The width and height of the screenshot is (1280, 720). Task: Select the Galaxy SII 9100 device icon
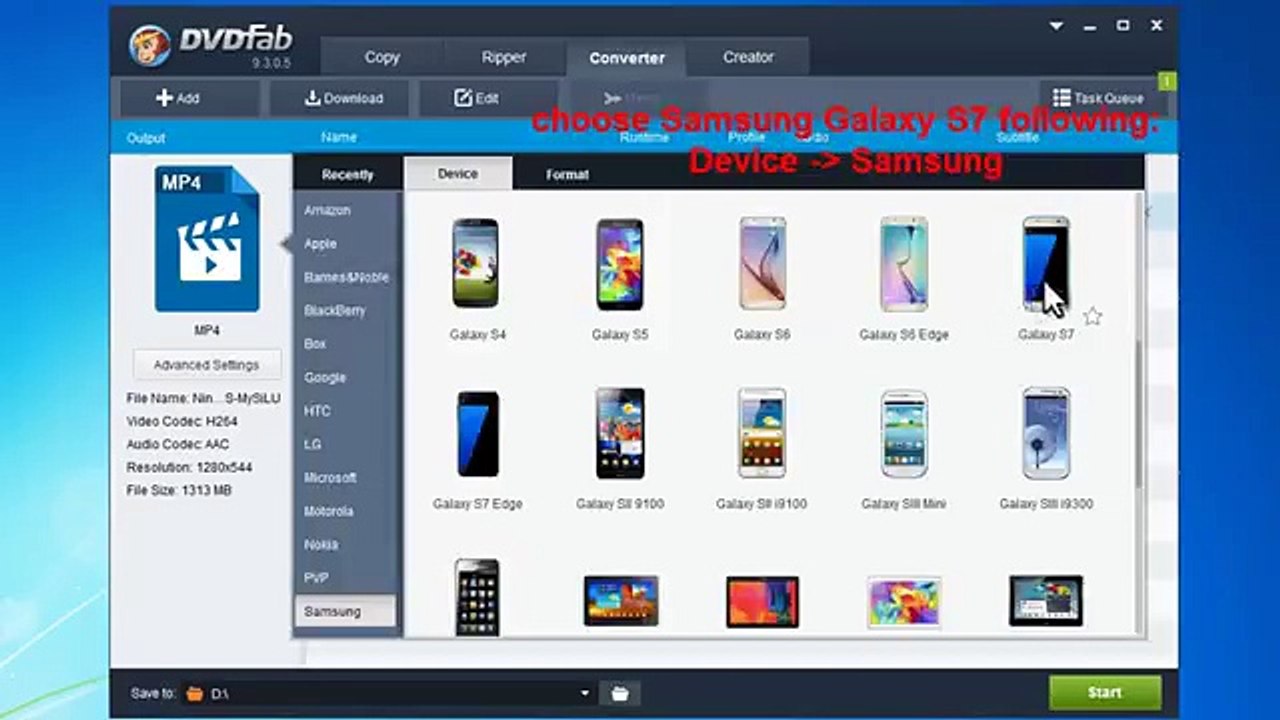point(620,434)
